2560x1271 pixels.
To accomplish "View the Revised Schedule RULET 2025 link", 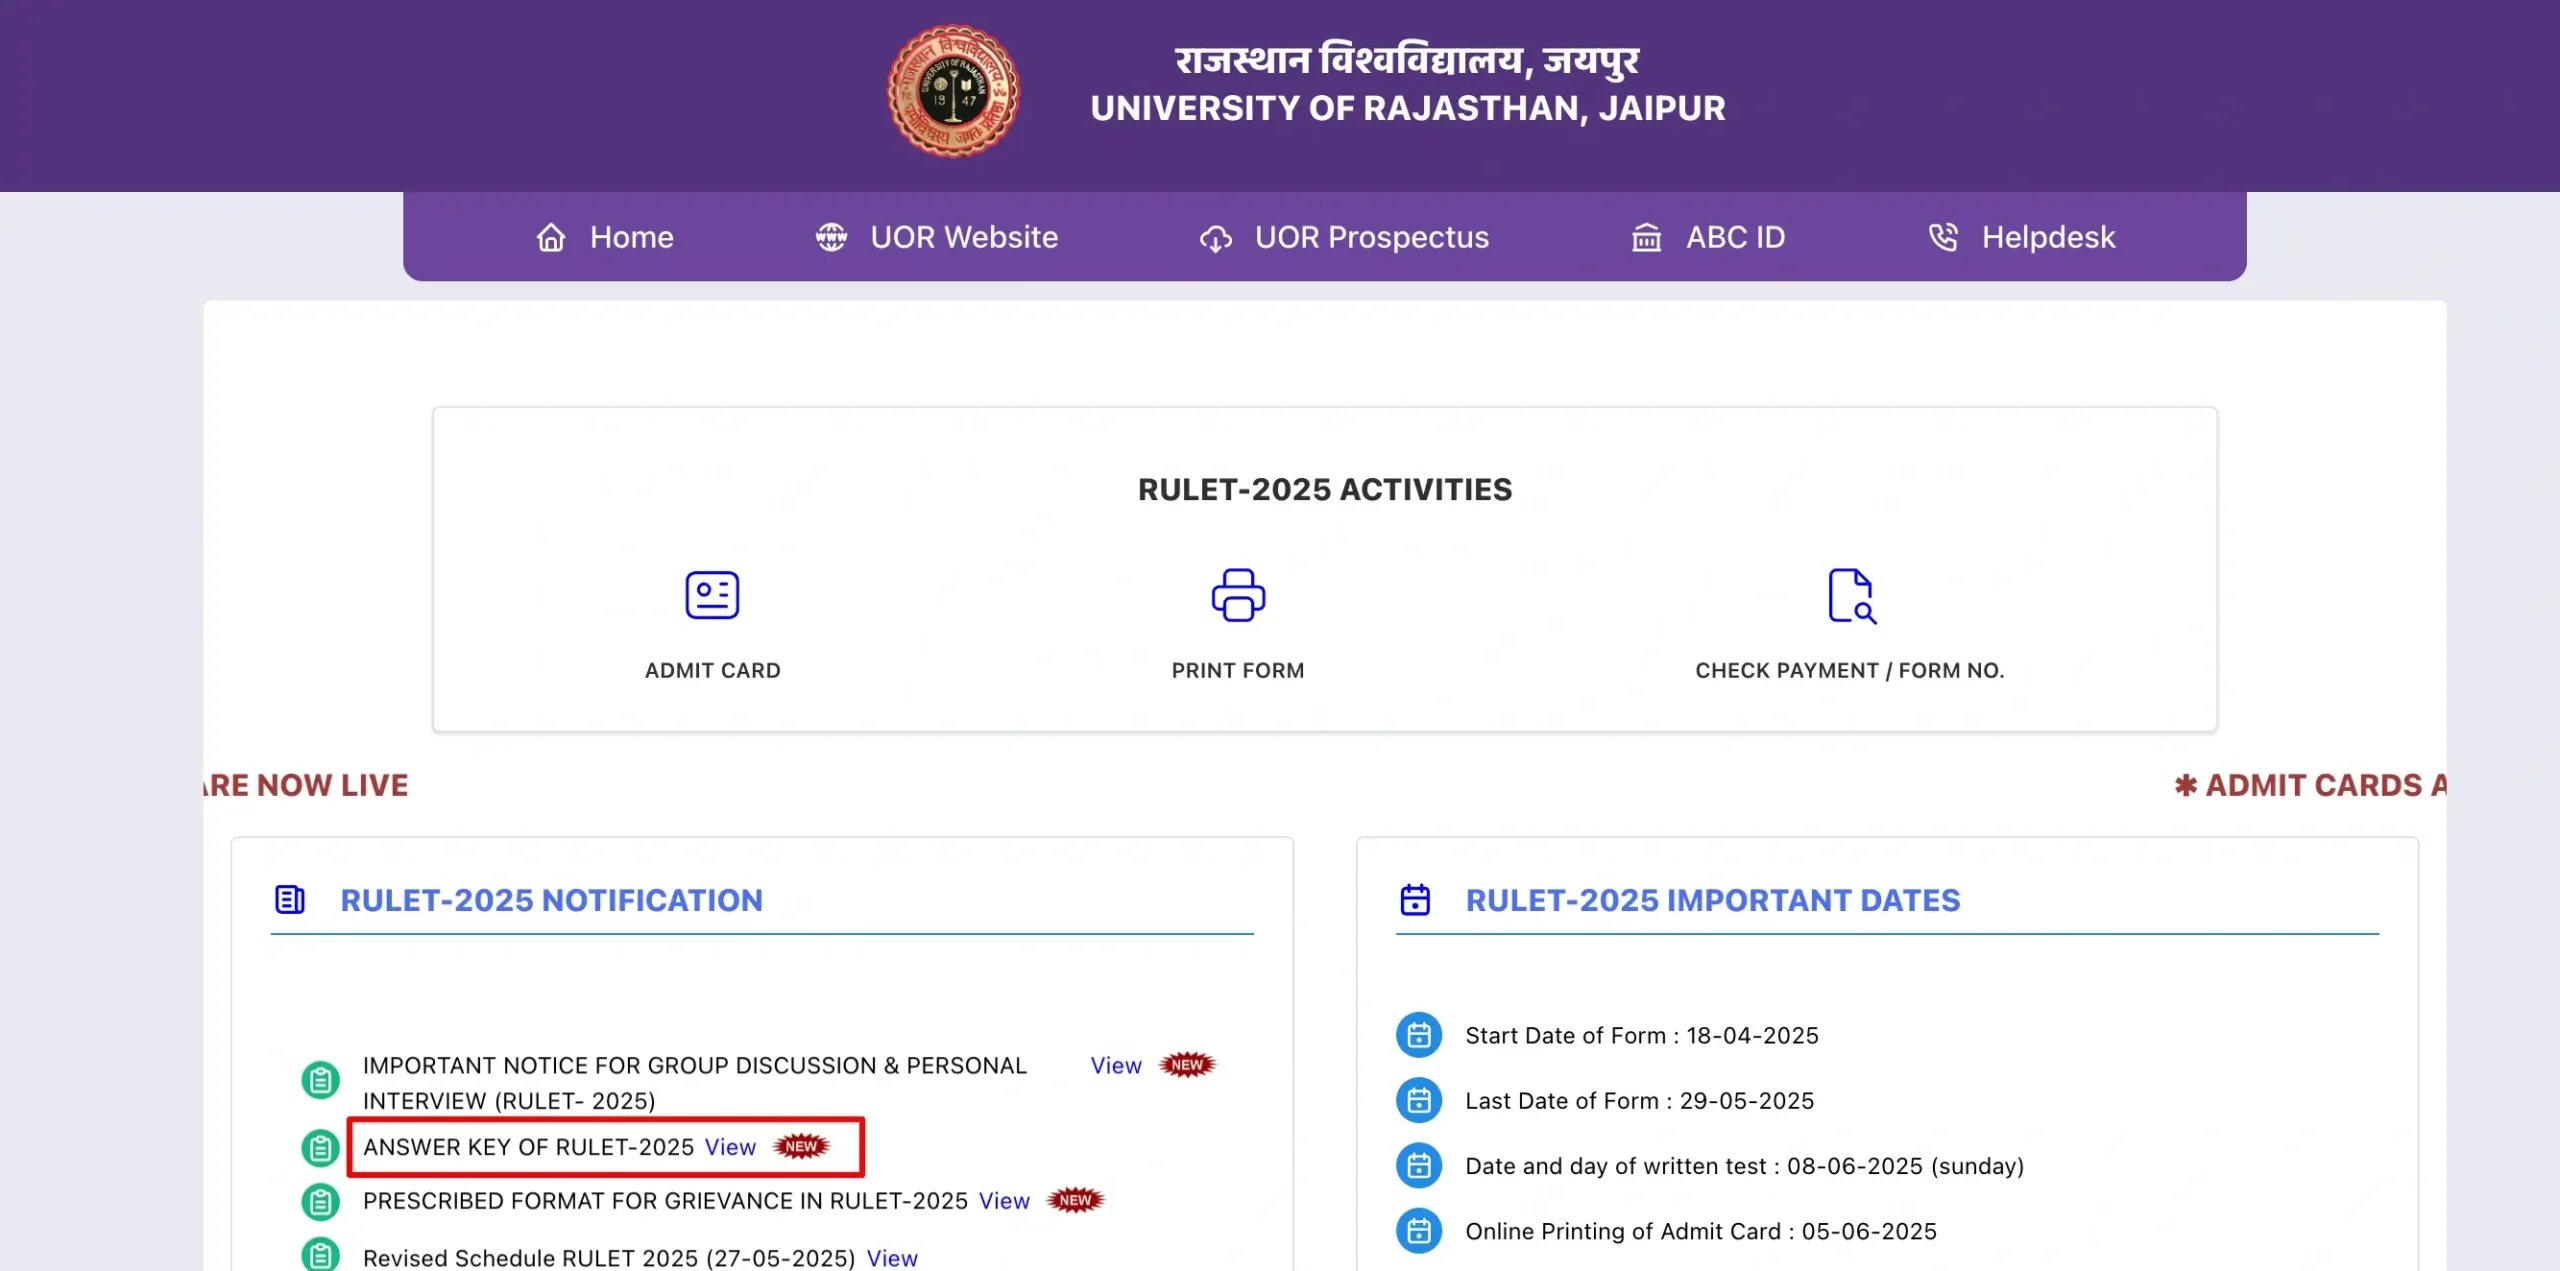I will click(891, 1258).
